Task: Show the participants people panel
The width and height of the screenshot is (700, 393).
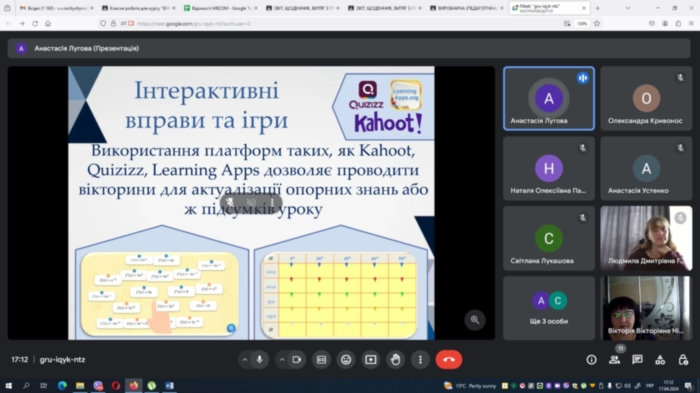Action: tap(614, 360)
